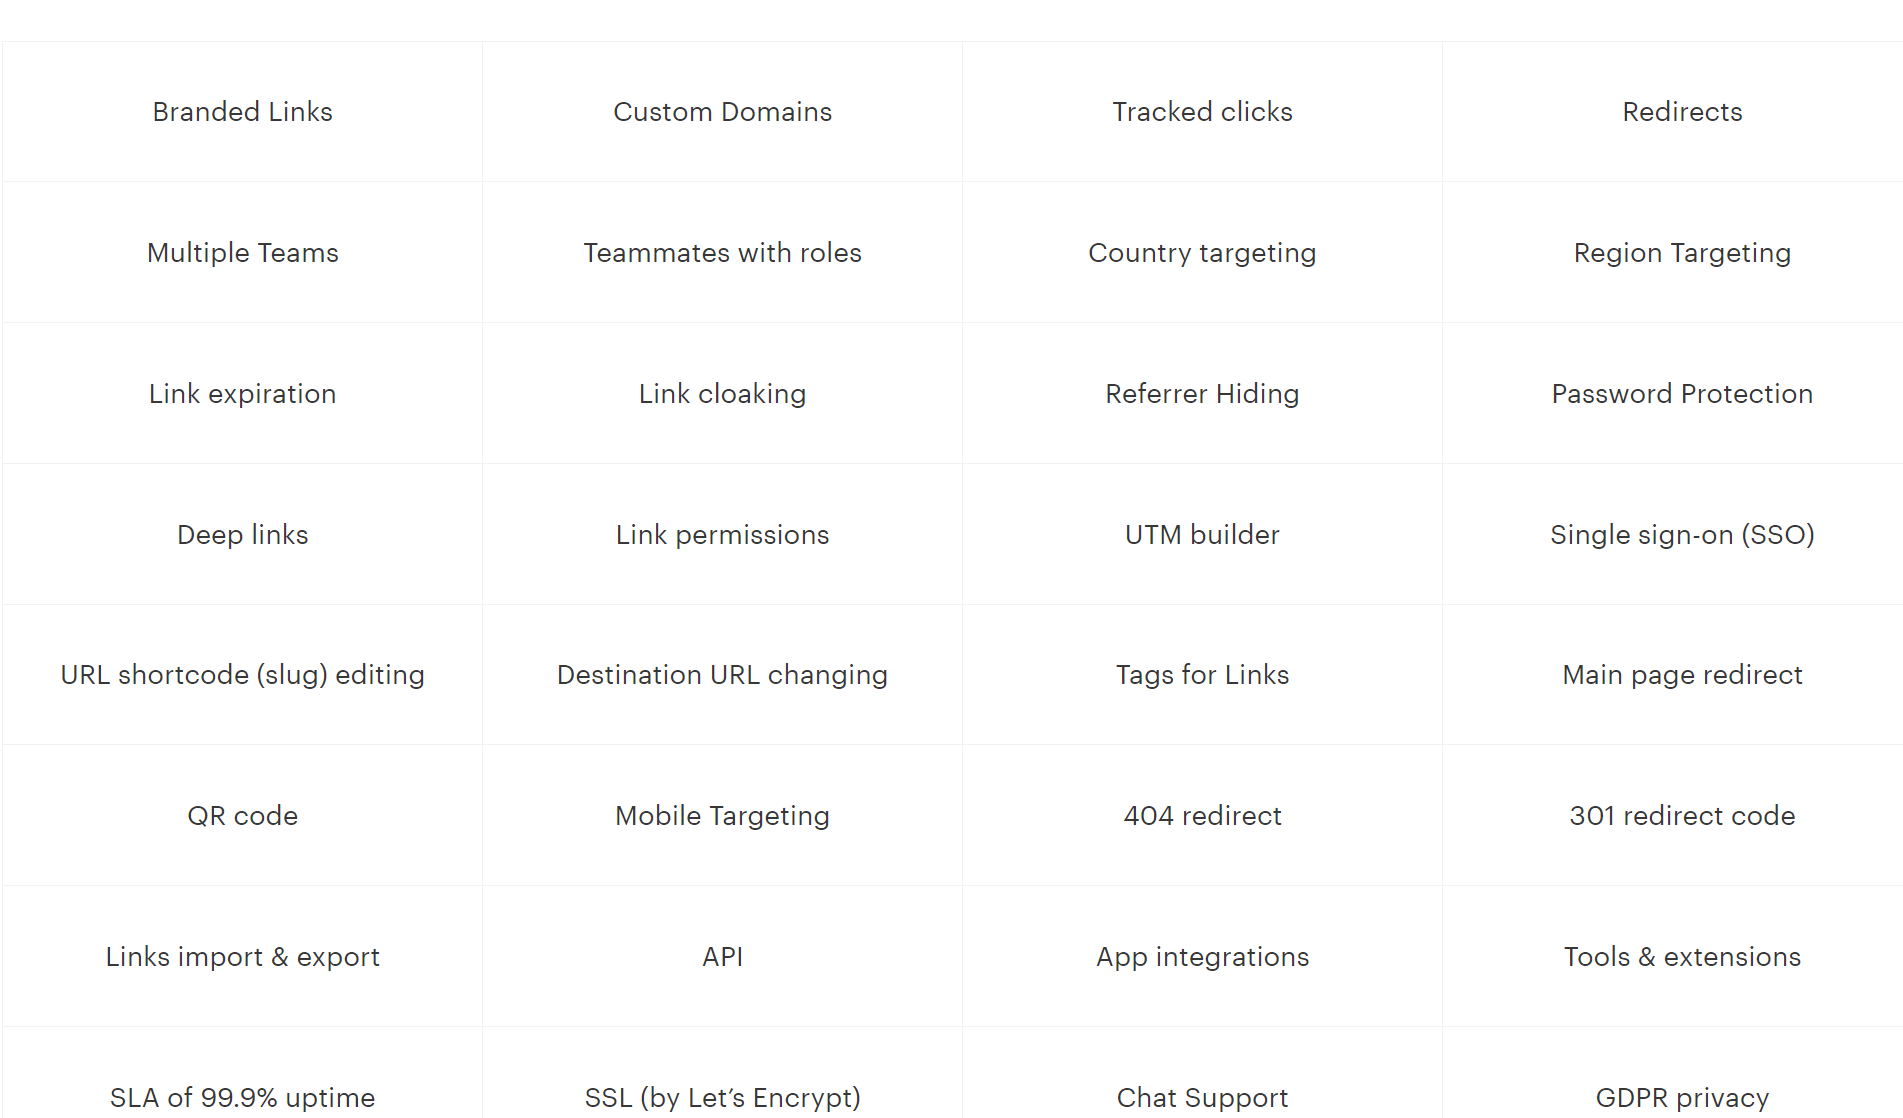The height and width of the screenshot is (1118, 1903).
Task: Click the Redirects feature label
Action: point(1682,112)
